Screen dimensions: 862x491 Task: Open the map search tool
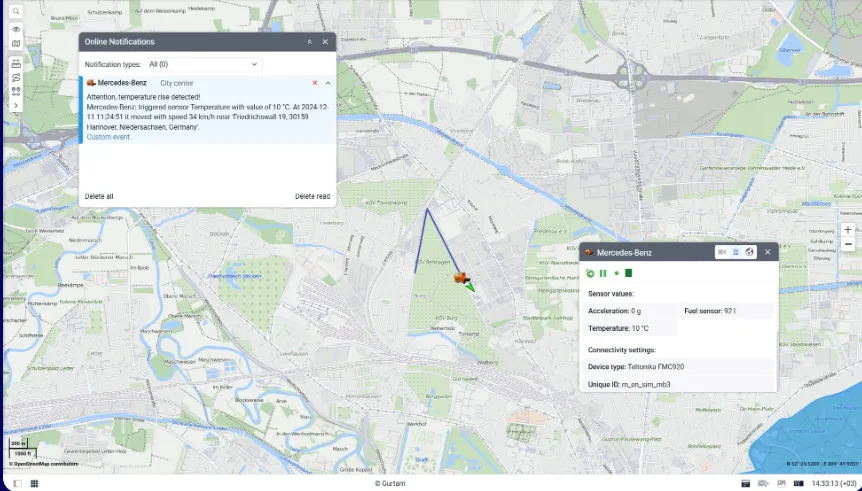[16, 11]
